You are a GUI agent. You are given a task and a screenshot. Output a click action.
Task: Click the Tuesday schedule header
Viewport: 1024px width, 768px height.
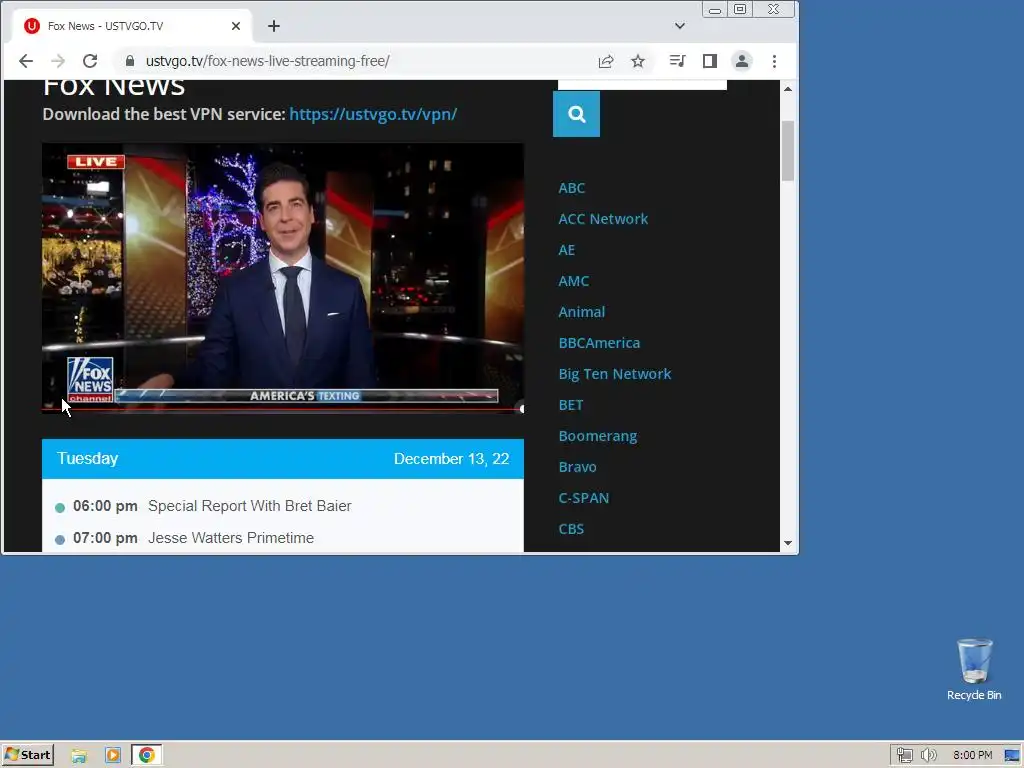pos(88,458)
